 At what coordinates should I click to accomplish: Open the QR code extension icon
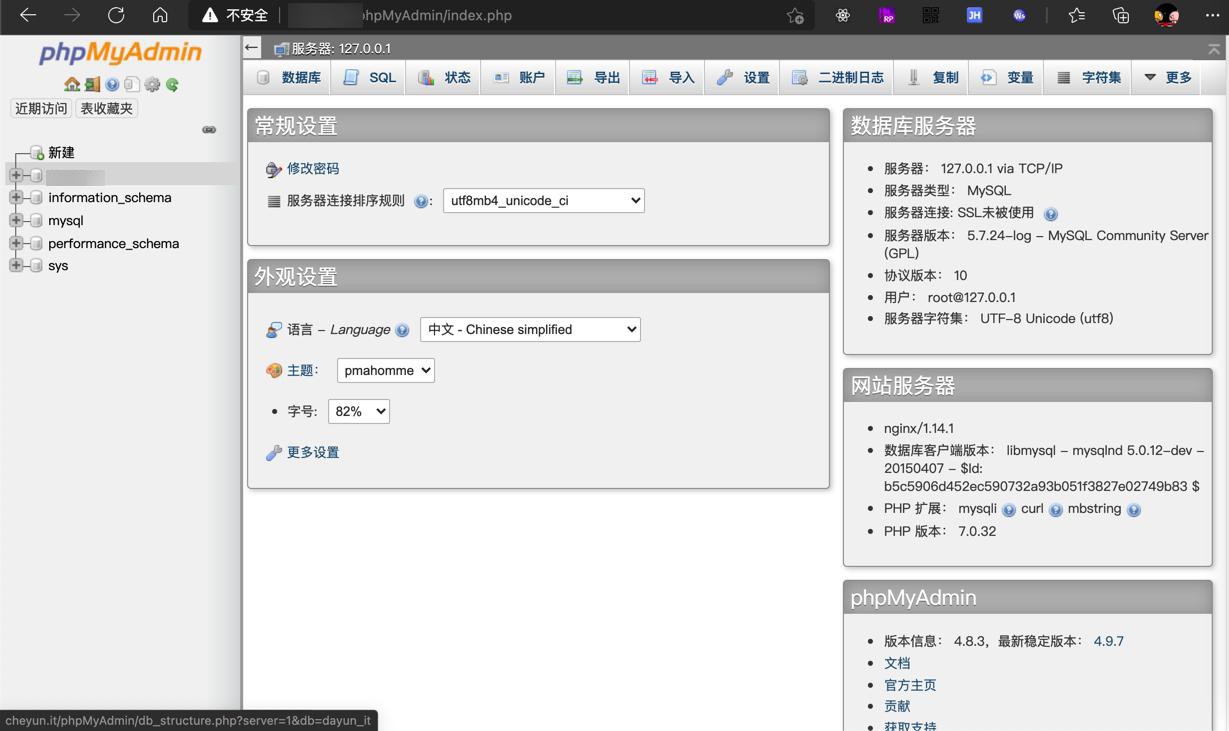click(x=930, y=15)
